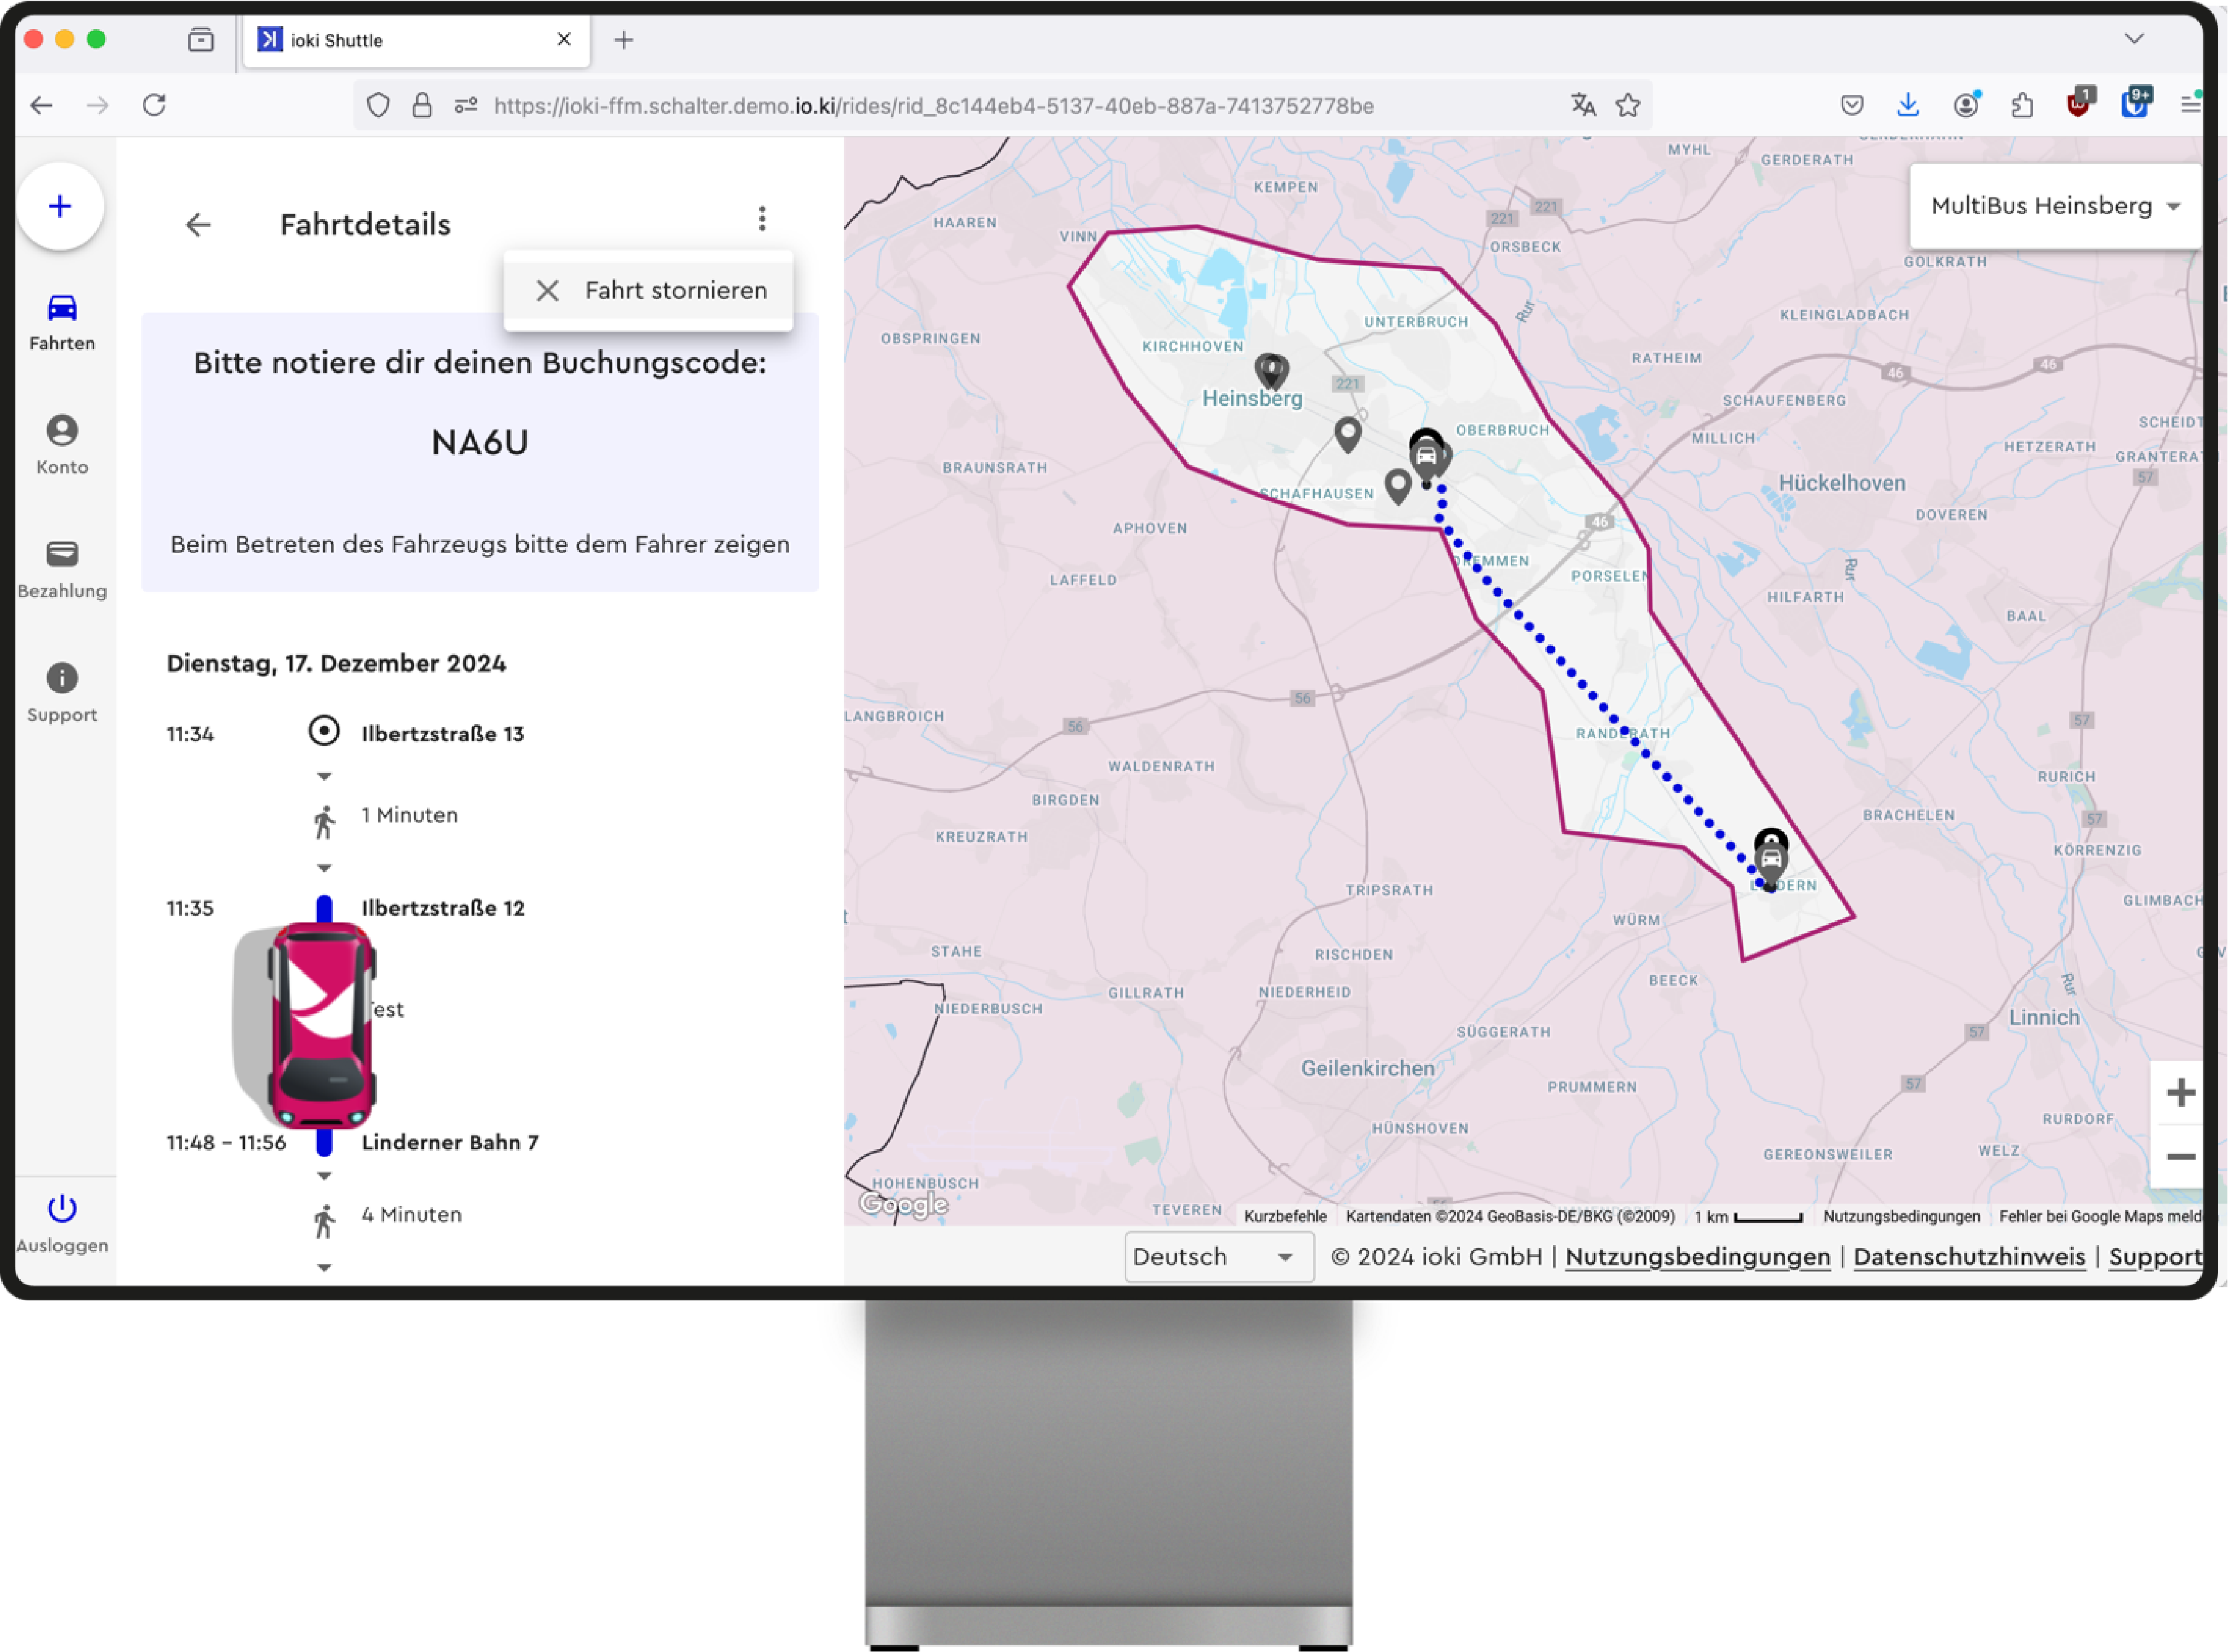The height and width of the screenshot is (1652, 2228).
Task: Open Datenschutzhinweis footer link
Action: click(x=1968, y=1257)
